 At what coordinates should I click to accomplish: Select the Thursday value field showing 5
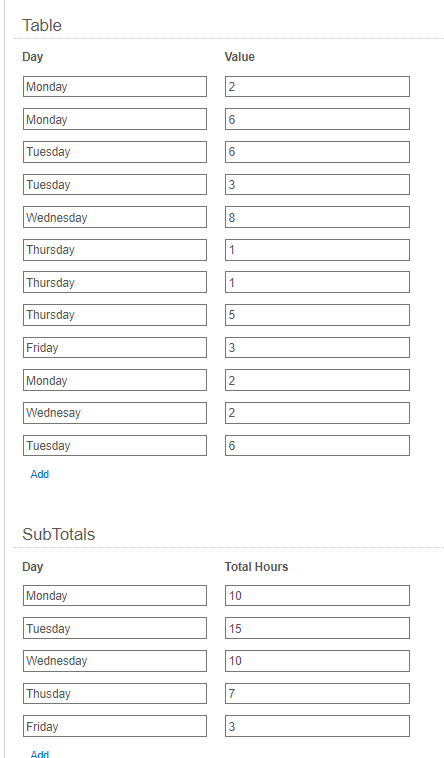[317, 315]
